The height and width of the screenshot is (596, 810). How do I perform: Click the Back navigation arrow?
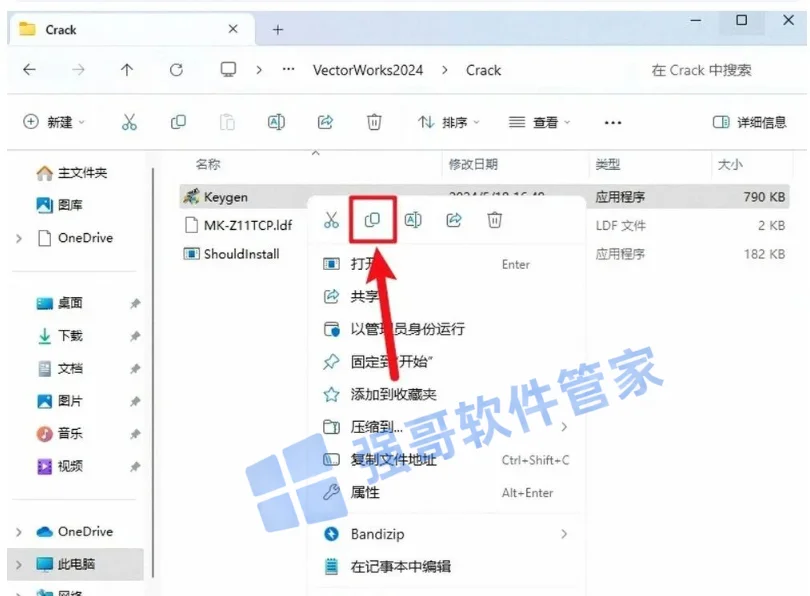[x=29, y=69]
